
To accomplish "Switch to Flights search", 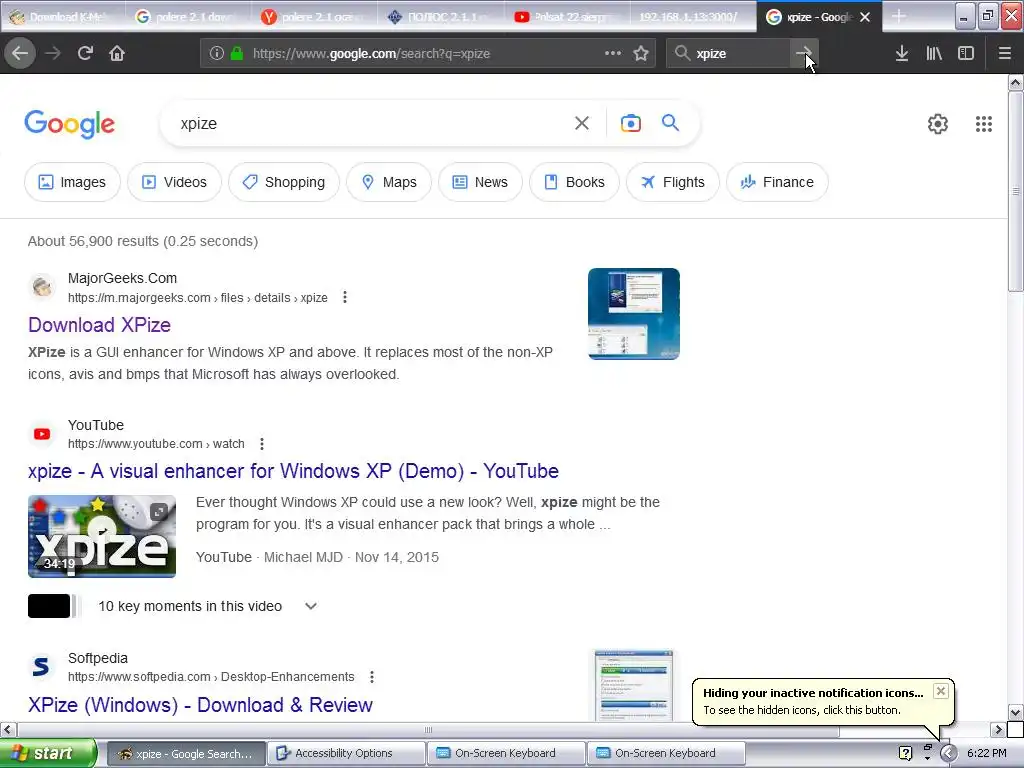I will [673, 182].
